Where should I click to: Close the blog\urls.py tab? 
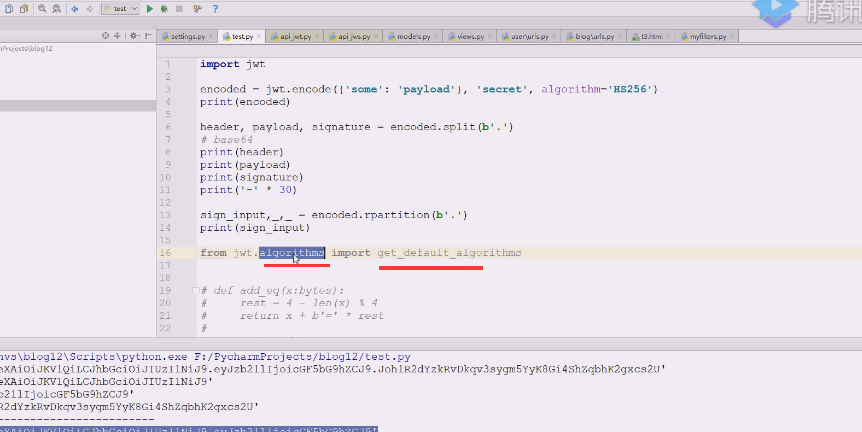click(x=620, y=36)
